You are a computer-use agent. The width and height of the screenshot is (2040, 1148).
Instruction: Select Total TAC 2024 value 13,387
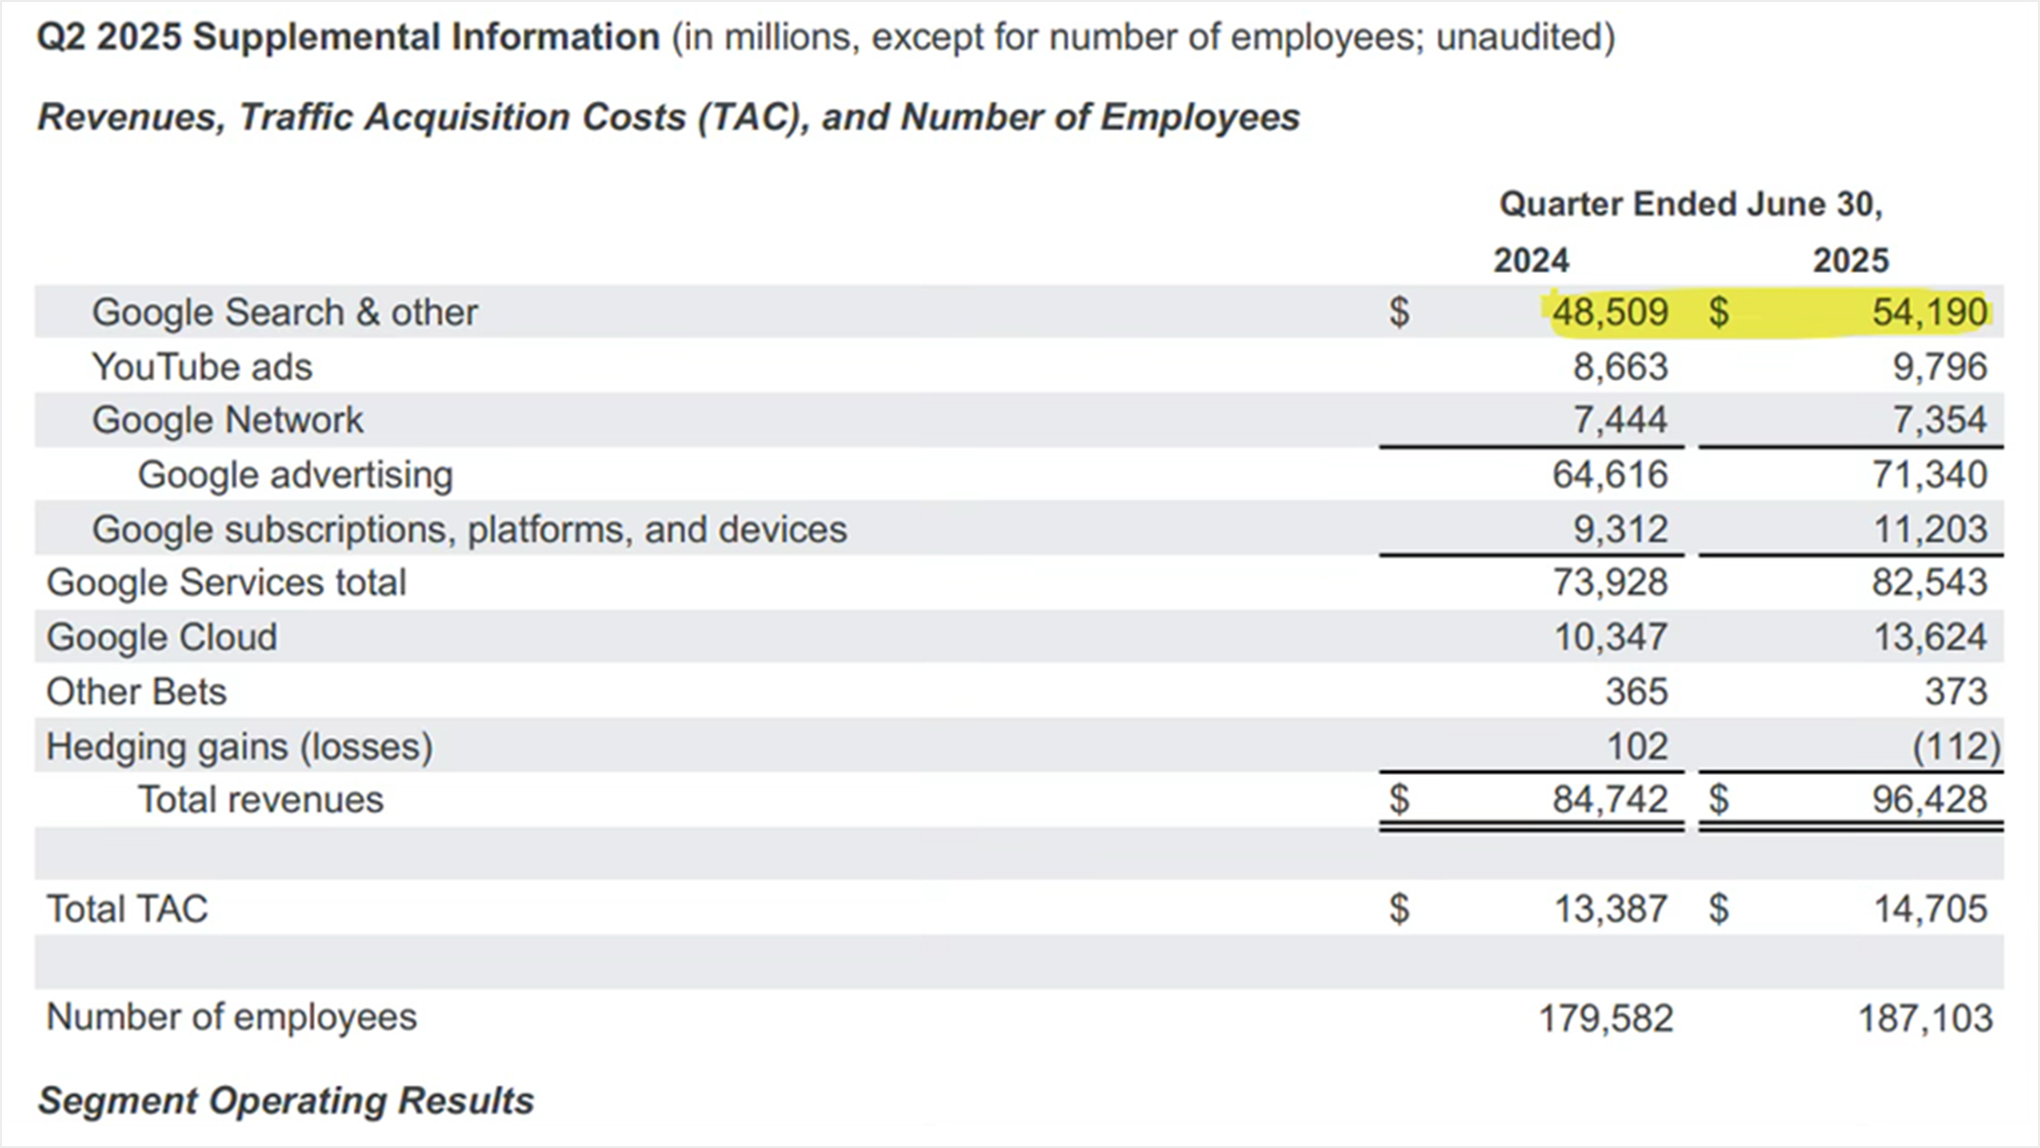[1610, 909]
